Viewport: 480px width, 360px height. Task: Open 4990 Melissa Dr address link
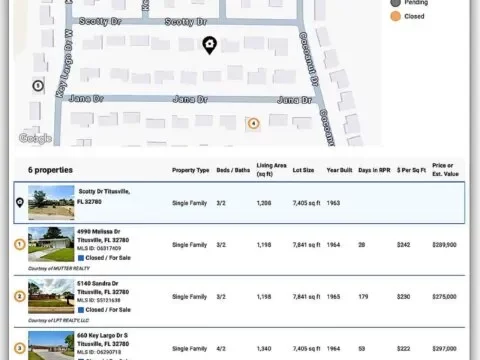coord(103,236)
